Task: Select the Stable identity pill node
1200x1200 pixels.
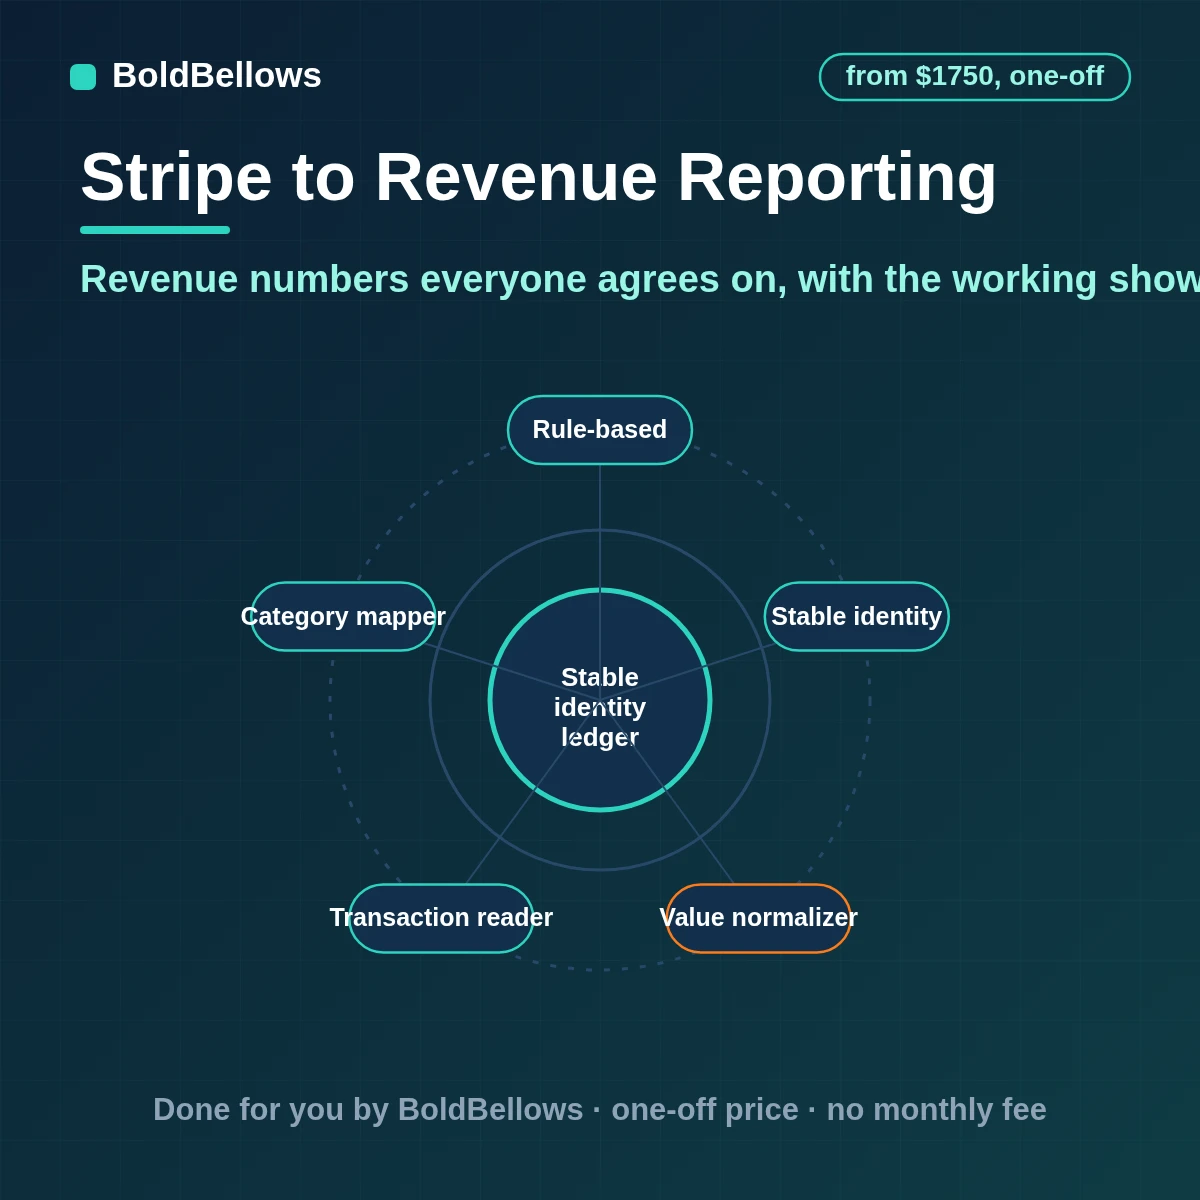Action: click(x=857, y=616)
